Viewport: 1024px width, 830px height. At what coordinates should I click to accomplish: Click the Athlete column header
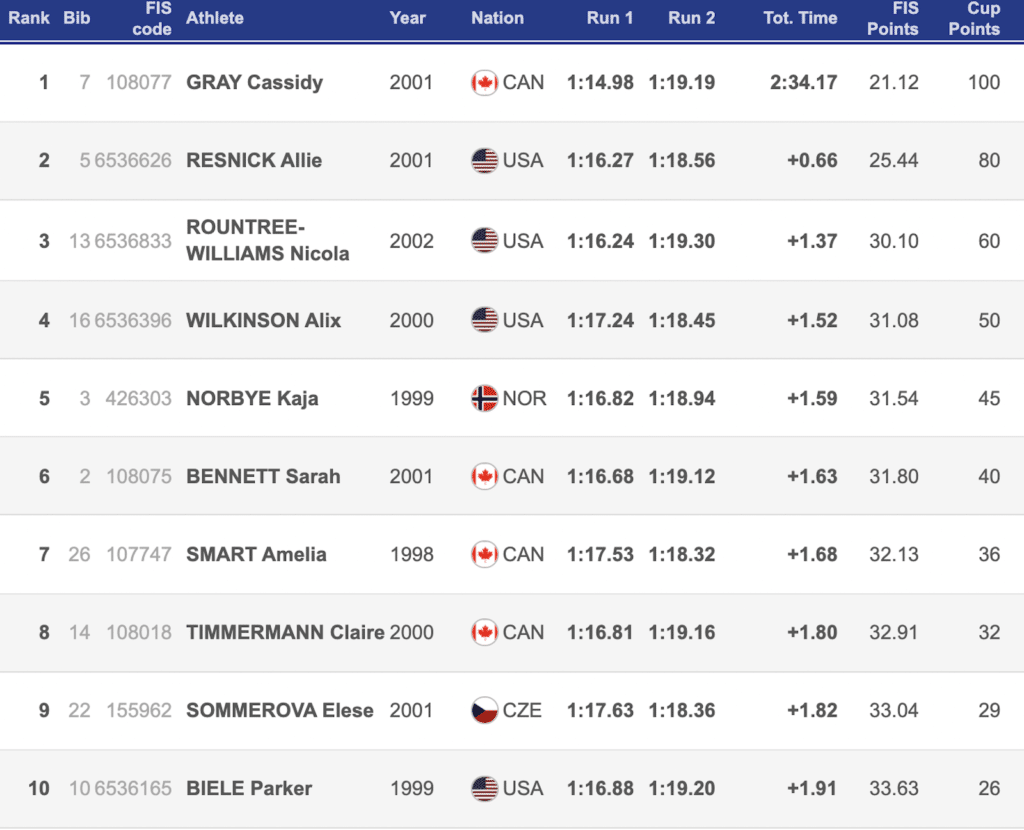tap(214, 18)
